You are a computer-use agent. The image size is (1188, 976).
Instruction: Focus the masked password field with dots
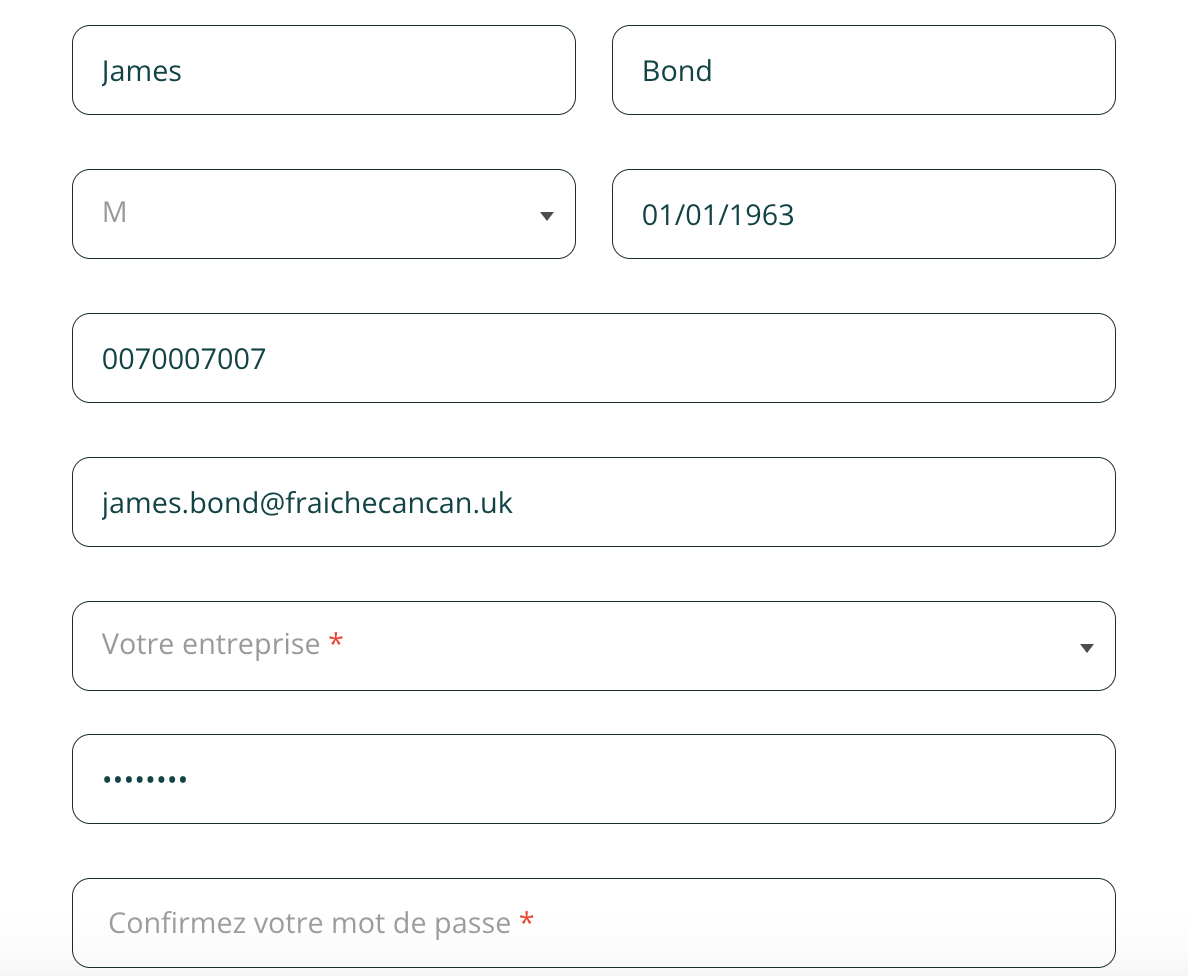(593, 778)
